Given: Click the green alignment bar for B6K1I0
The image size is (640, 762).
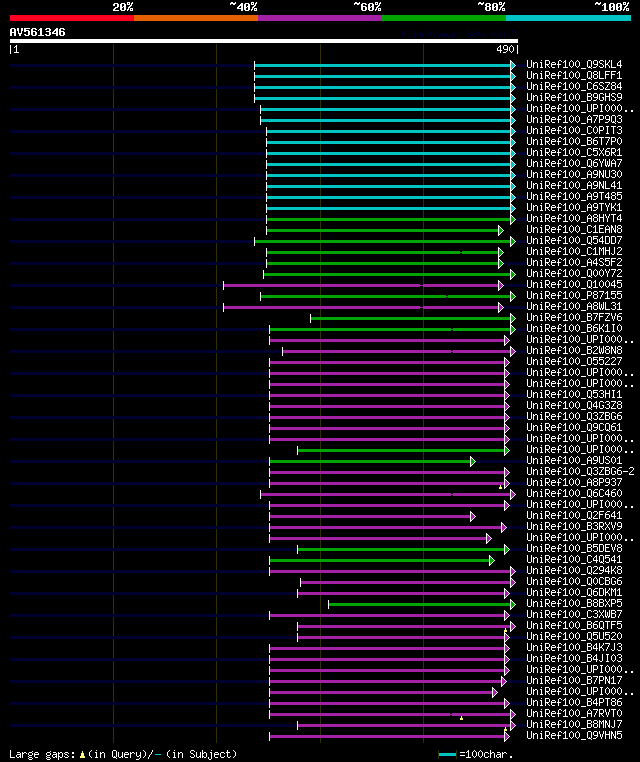Looking at the screenshot, I should [393, 329].
